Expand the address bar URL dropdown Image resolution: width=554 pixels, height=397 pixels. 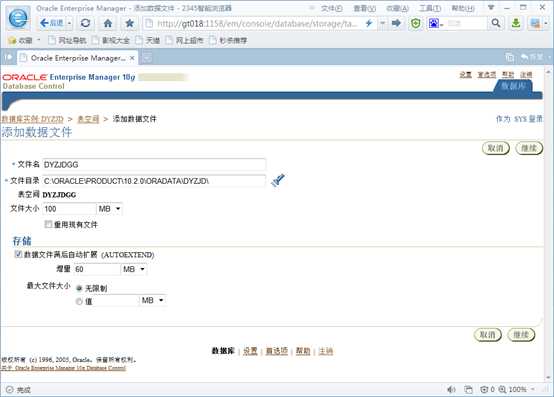pos(382,23)
